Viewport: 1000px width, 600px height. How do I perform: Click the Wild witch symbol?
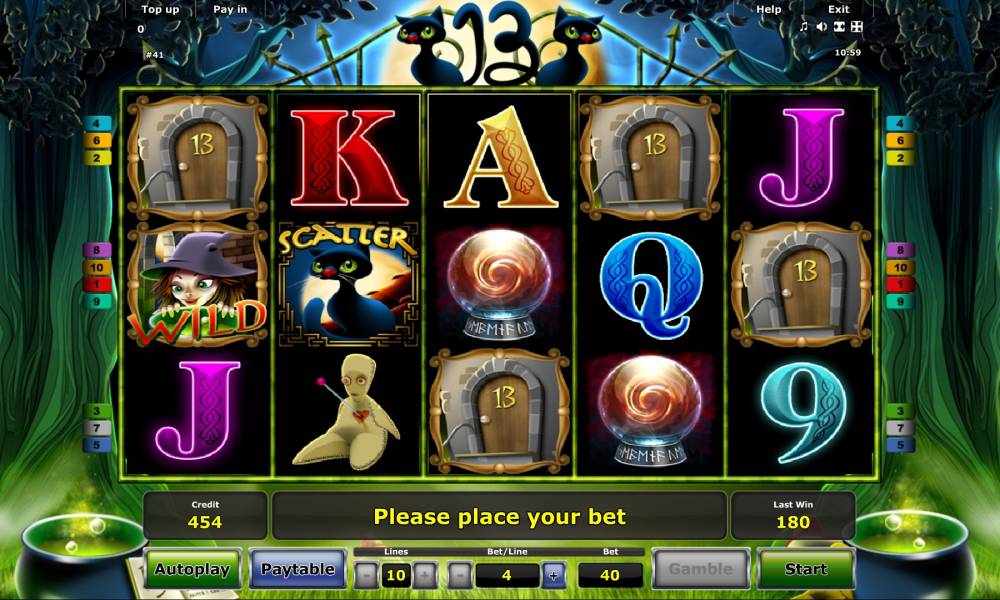click(197, 284)
